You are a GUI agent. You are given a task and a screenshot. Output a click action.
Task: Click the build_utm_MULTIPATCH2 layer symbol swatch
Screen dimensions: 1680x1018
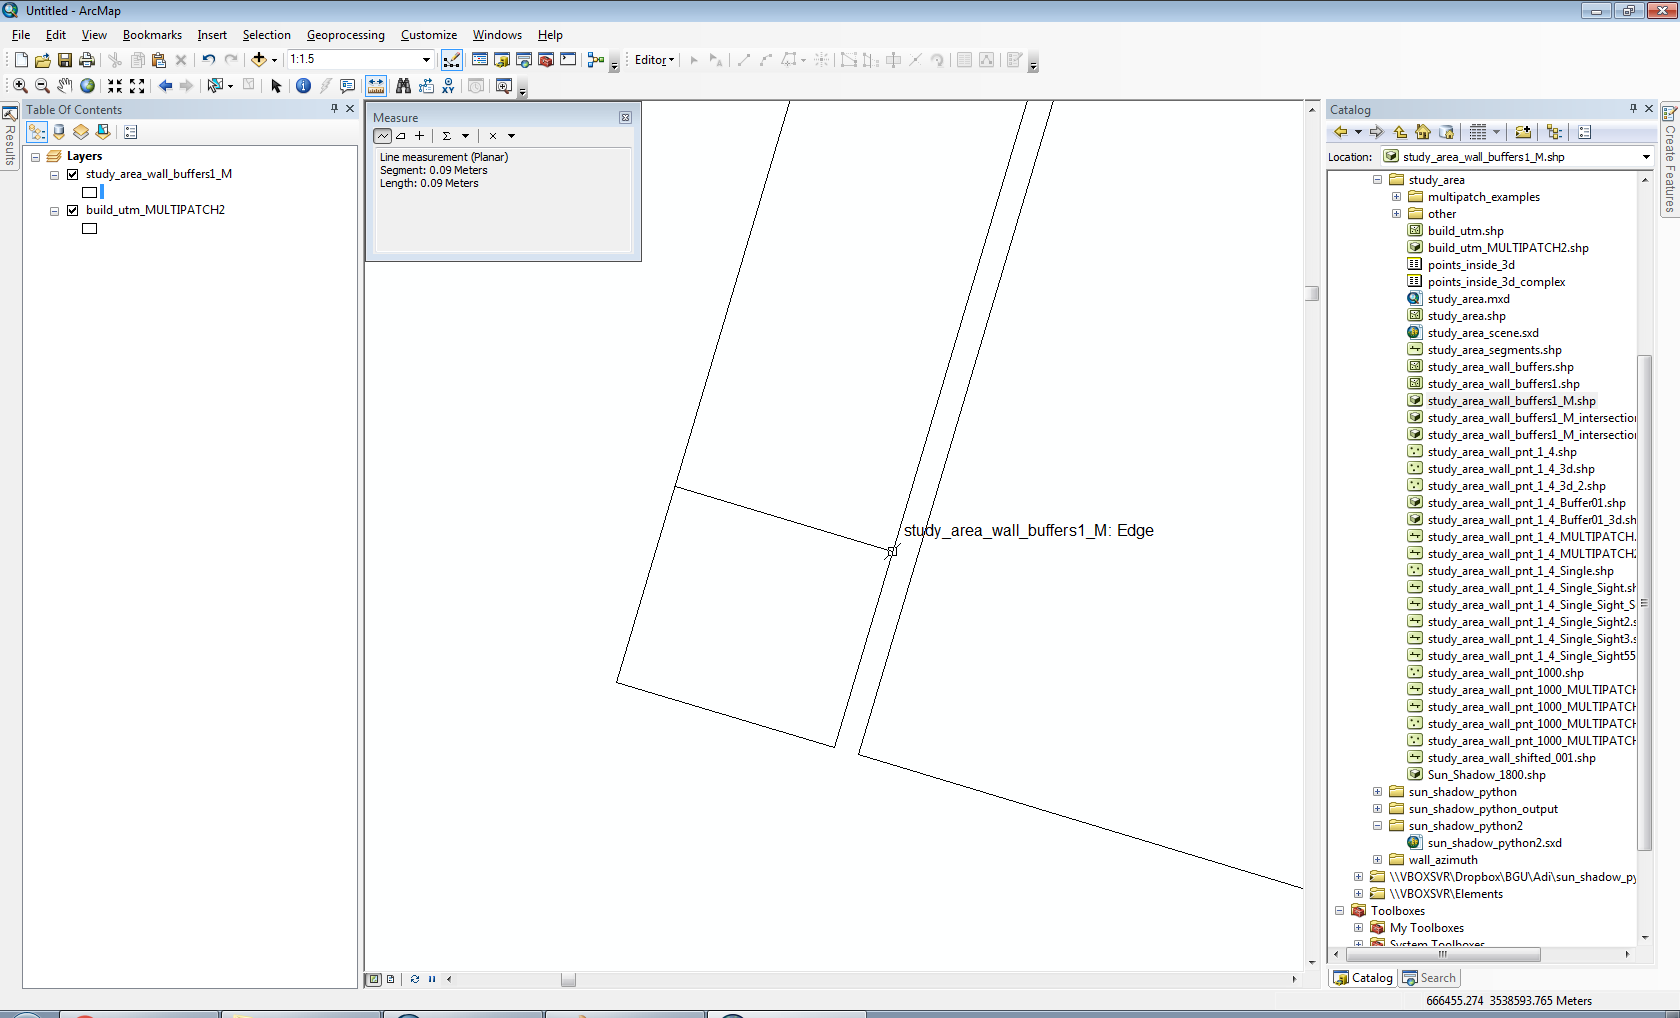coord(89,229)
